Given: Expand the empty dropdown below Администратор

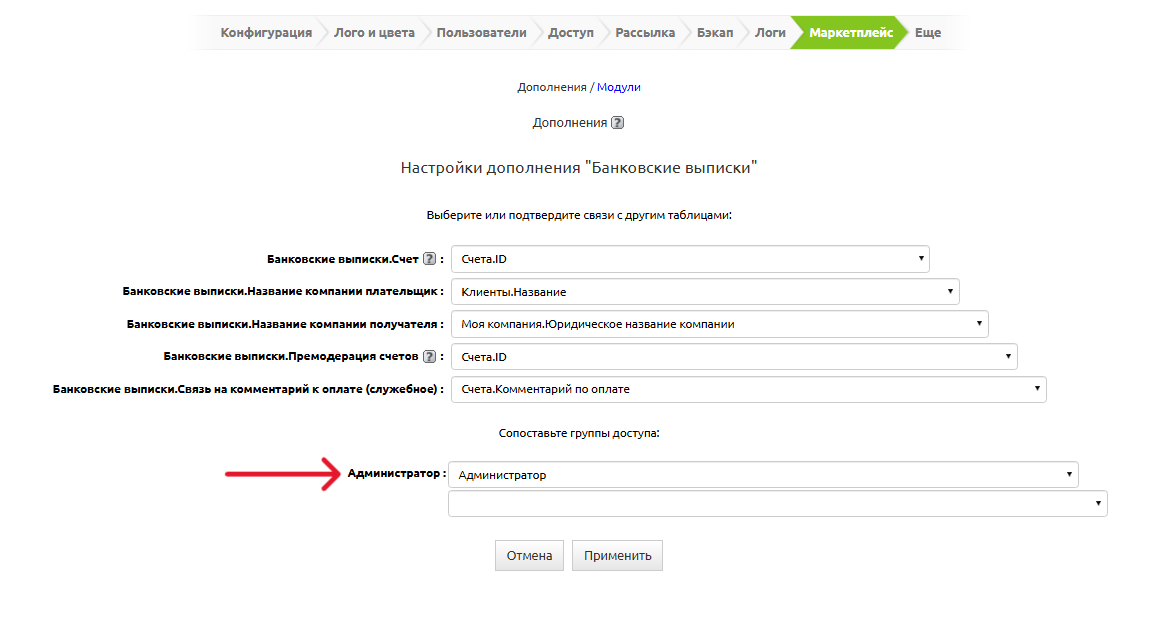Looking at the screenshot, I should (x=778, y=503).
